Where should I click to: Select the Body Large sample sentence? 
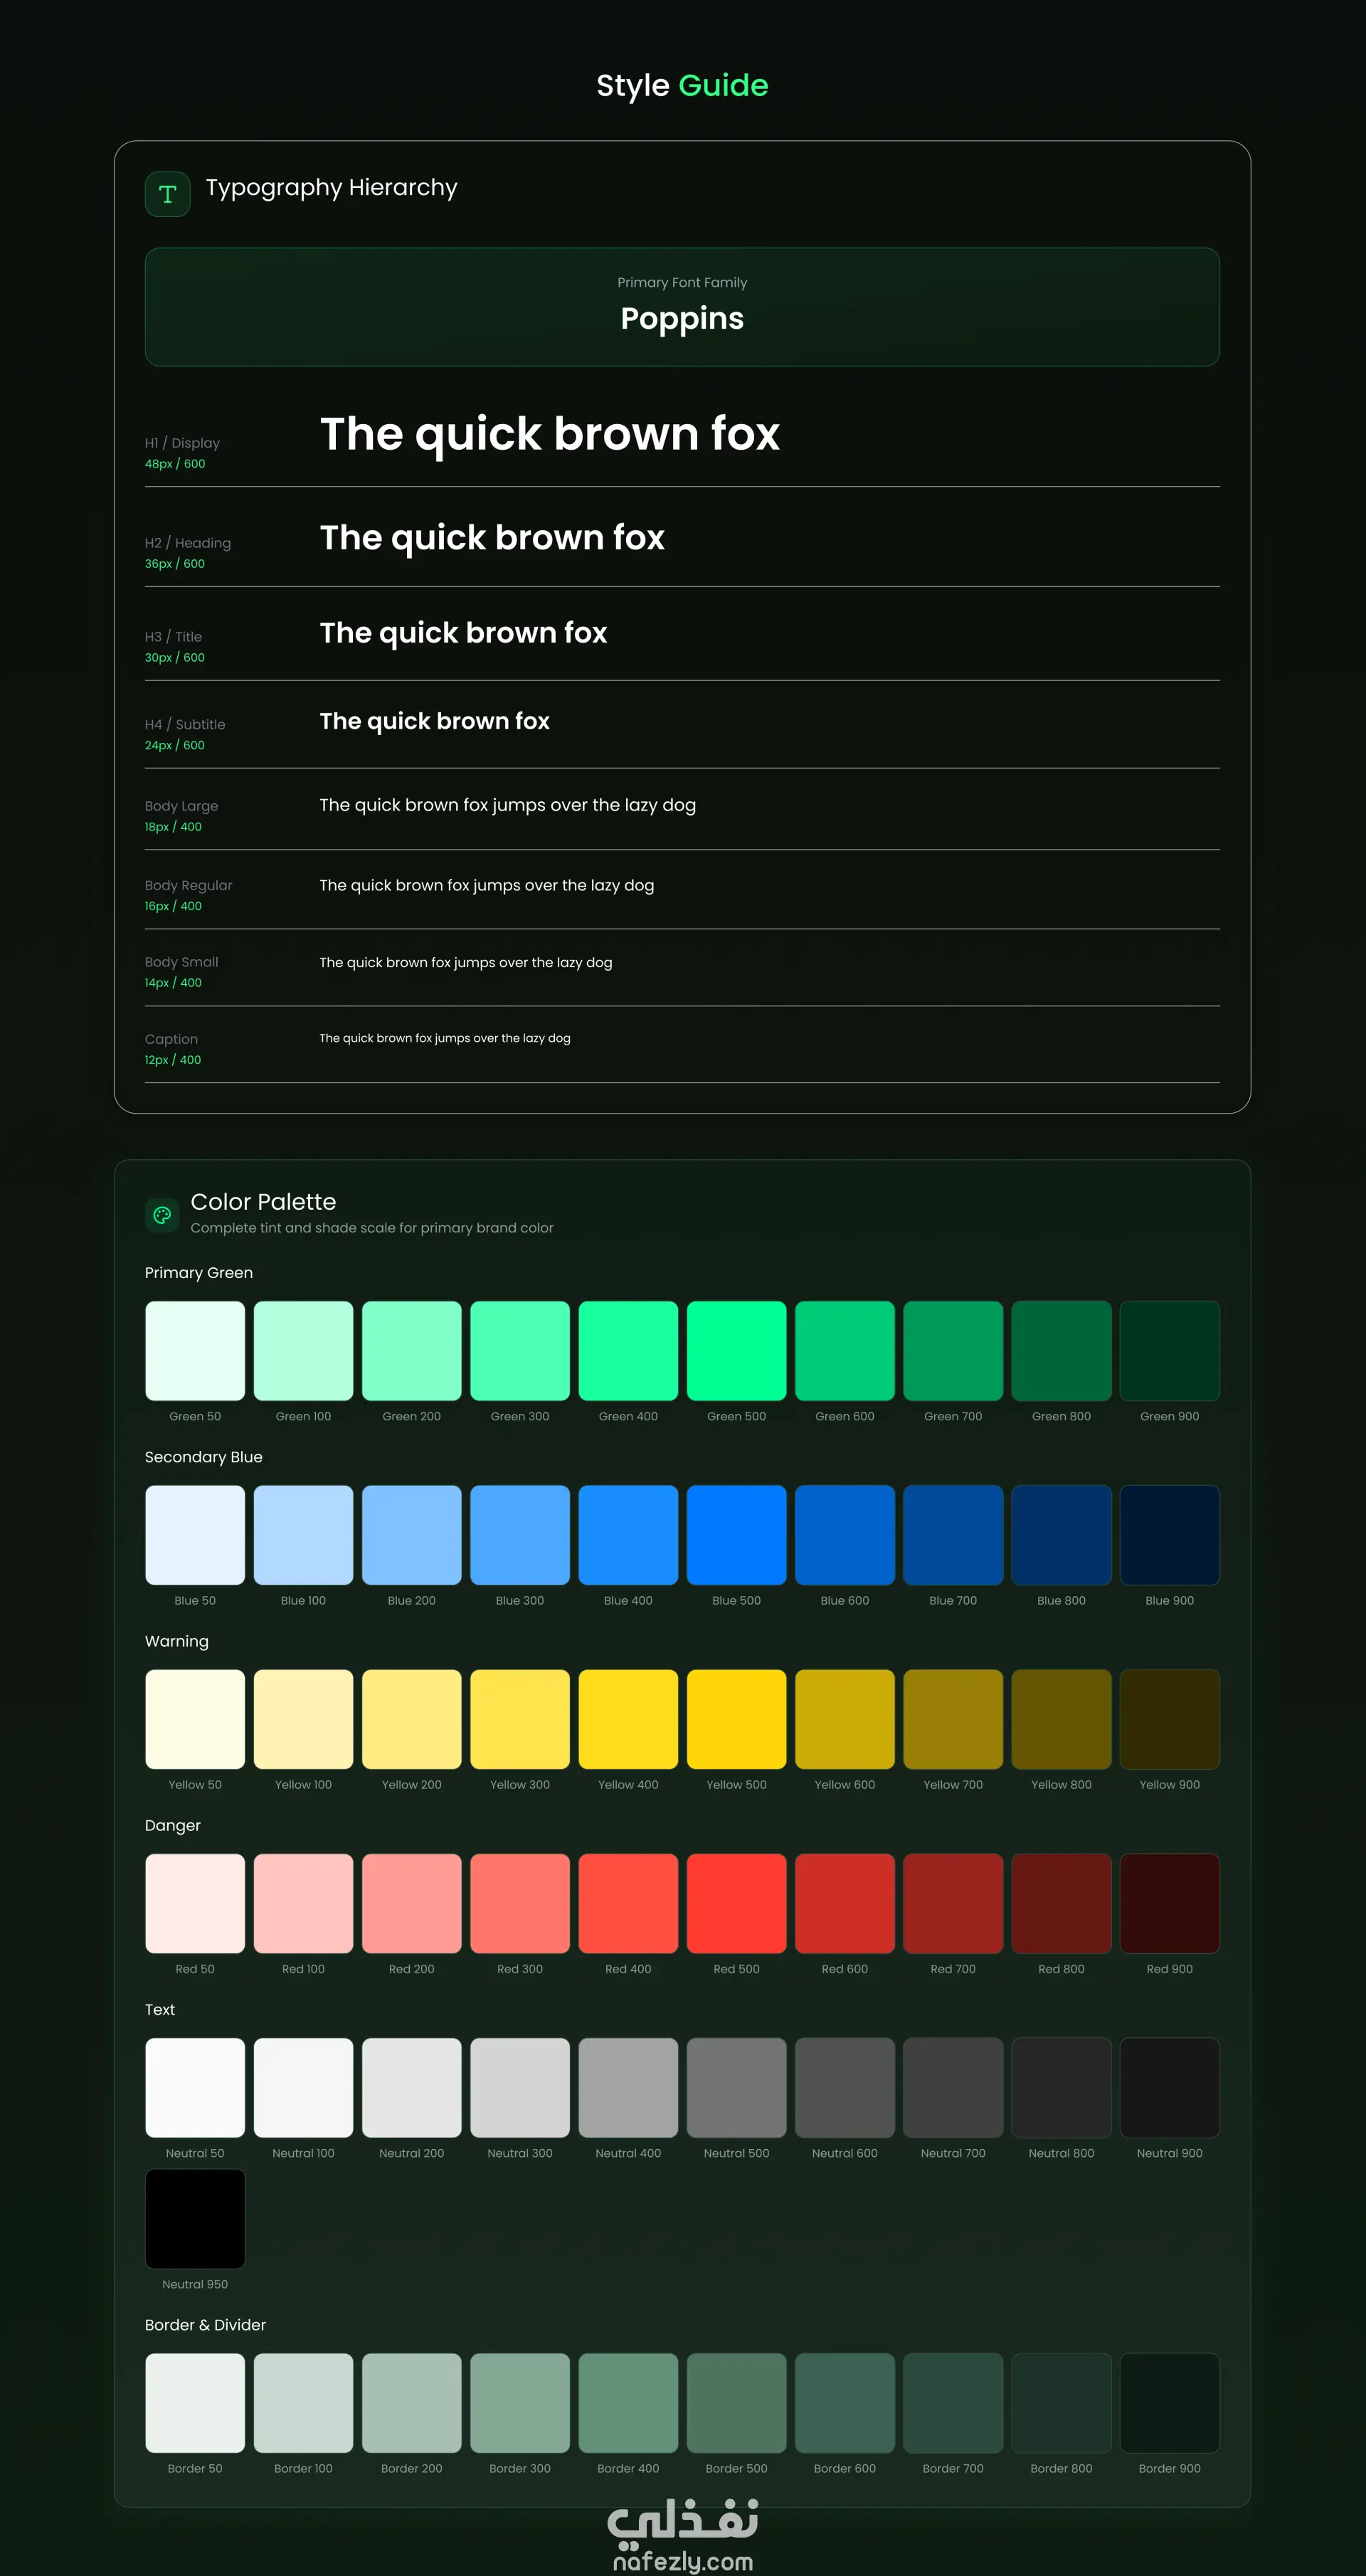pyautogui.click(x=507, y=805)
